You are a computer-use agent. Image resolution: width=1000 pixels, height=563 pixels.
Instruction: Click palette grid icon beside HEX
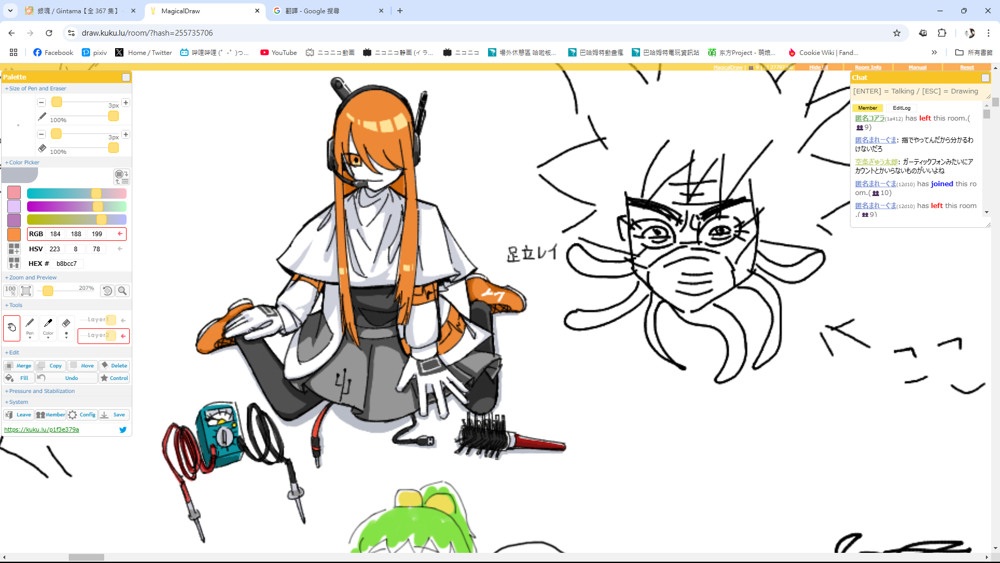point(14,263)
